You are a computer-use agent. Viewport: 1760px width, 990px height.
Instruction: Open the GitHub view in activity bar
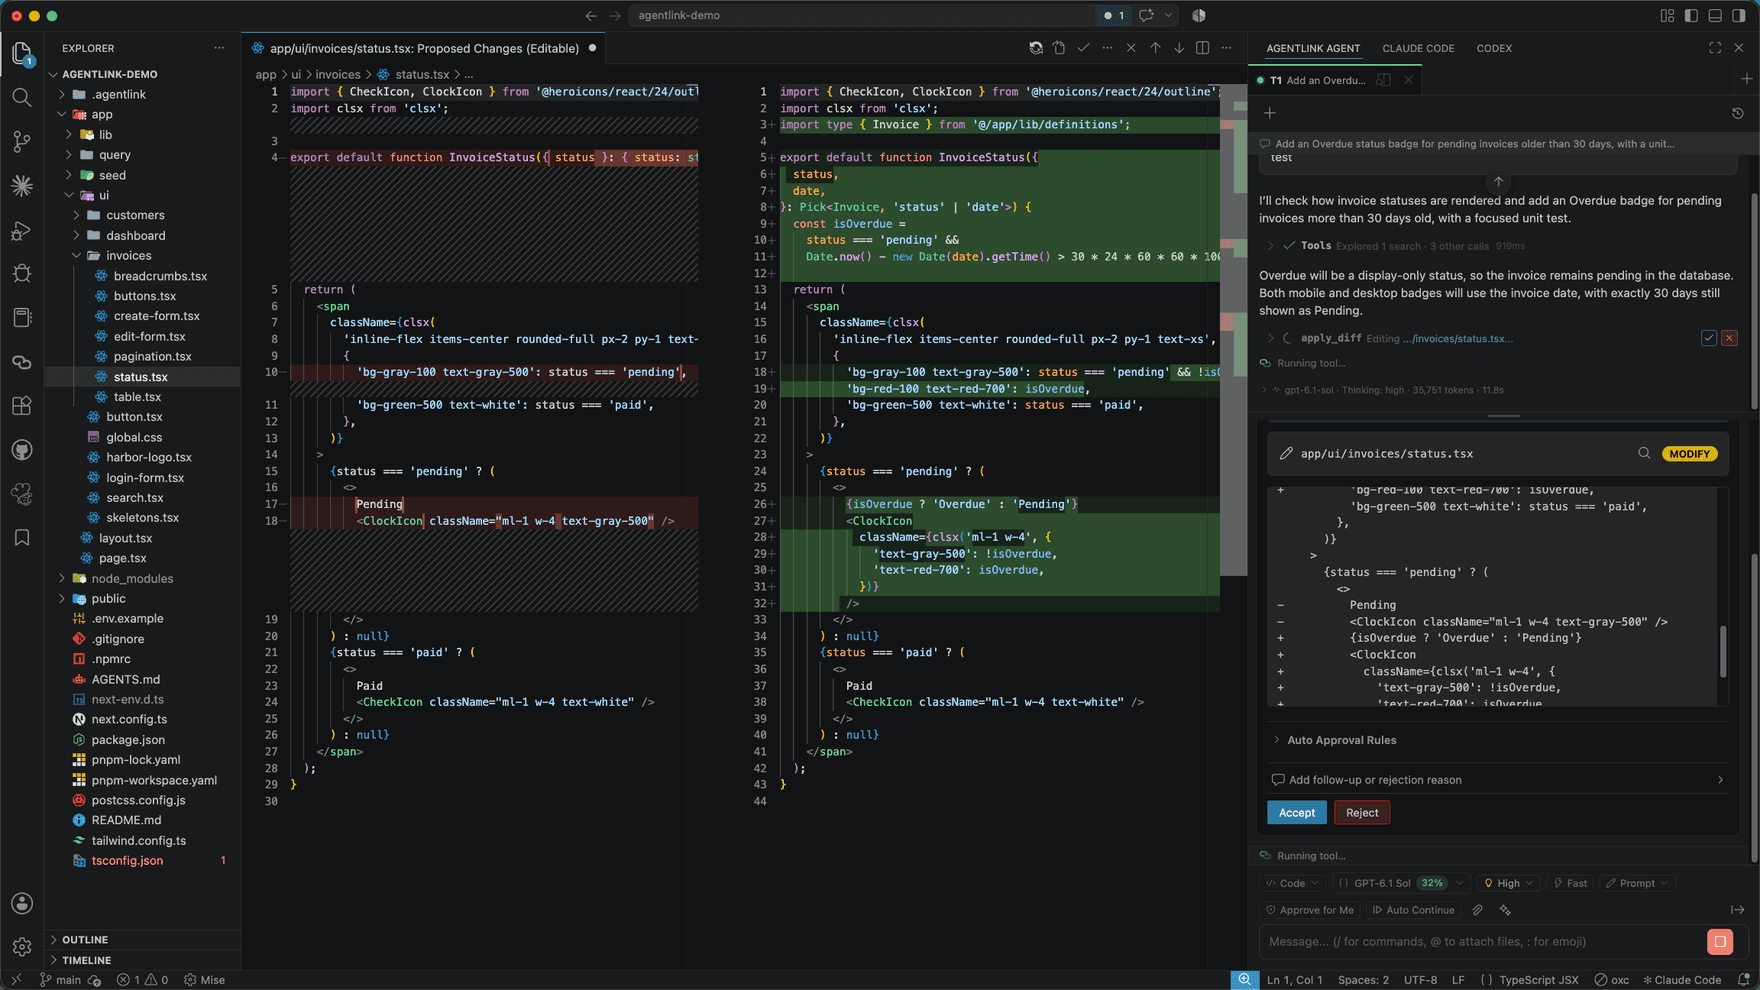[22, 450]
